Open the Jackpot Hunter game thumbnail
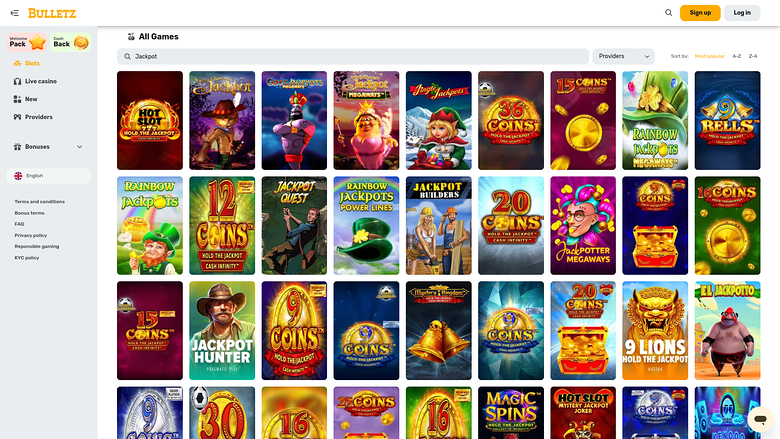The width and height of the screenshot is (780, 439). coord(222,331)
